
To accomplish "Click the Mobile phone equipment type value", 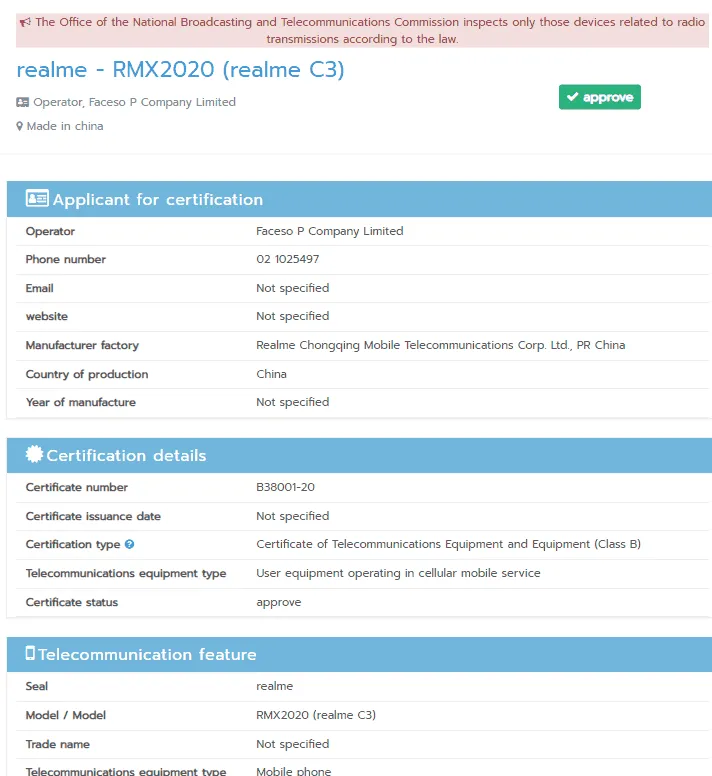I will tap(293, 771).
